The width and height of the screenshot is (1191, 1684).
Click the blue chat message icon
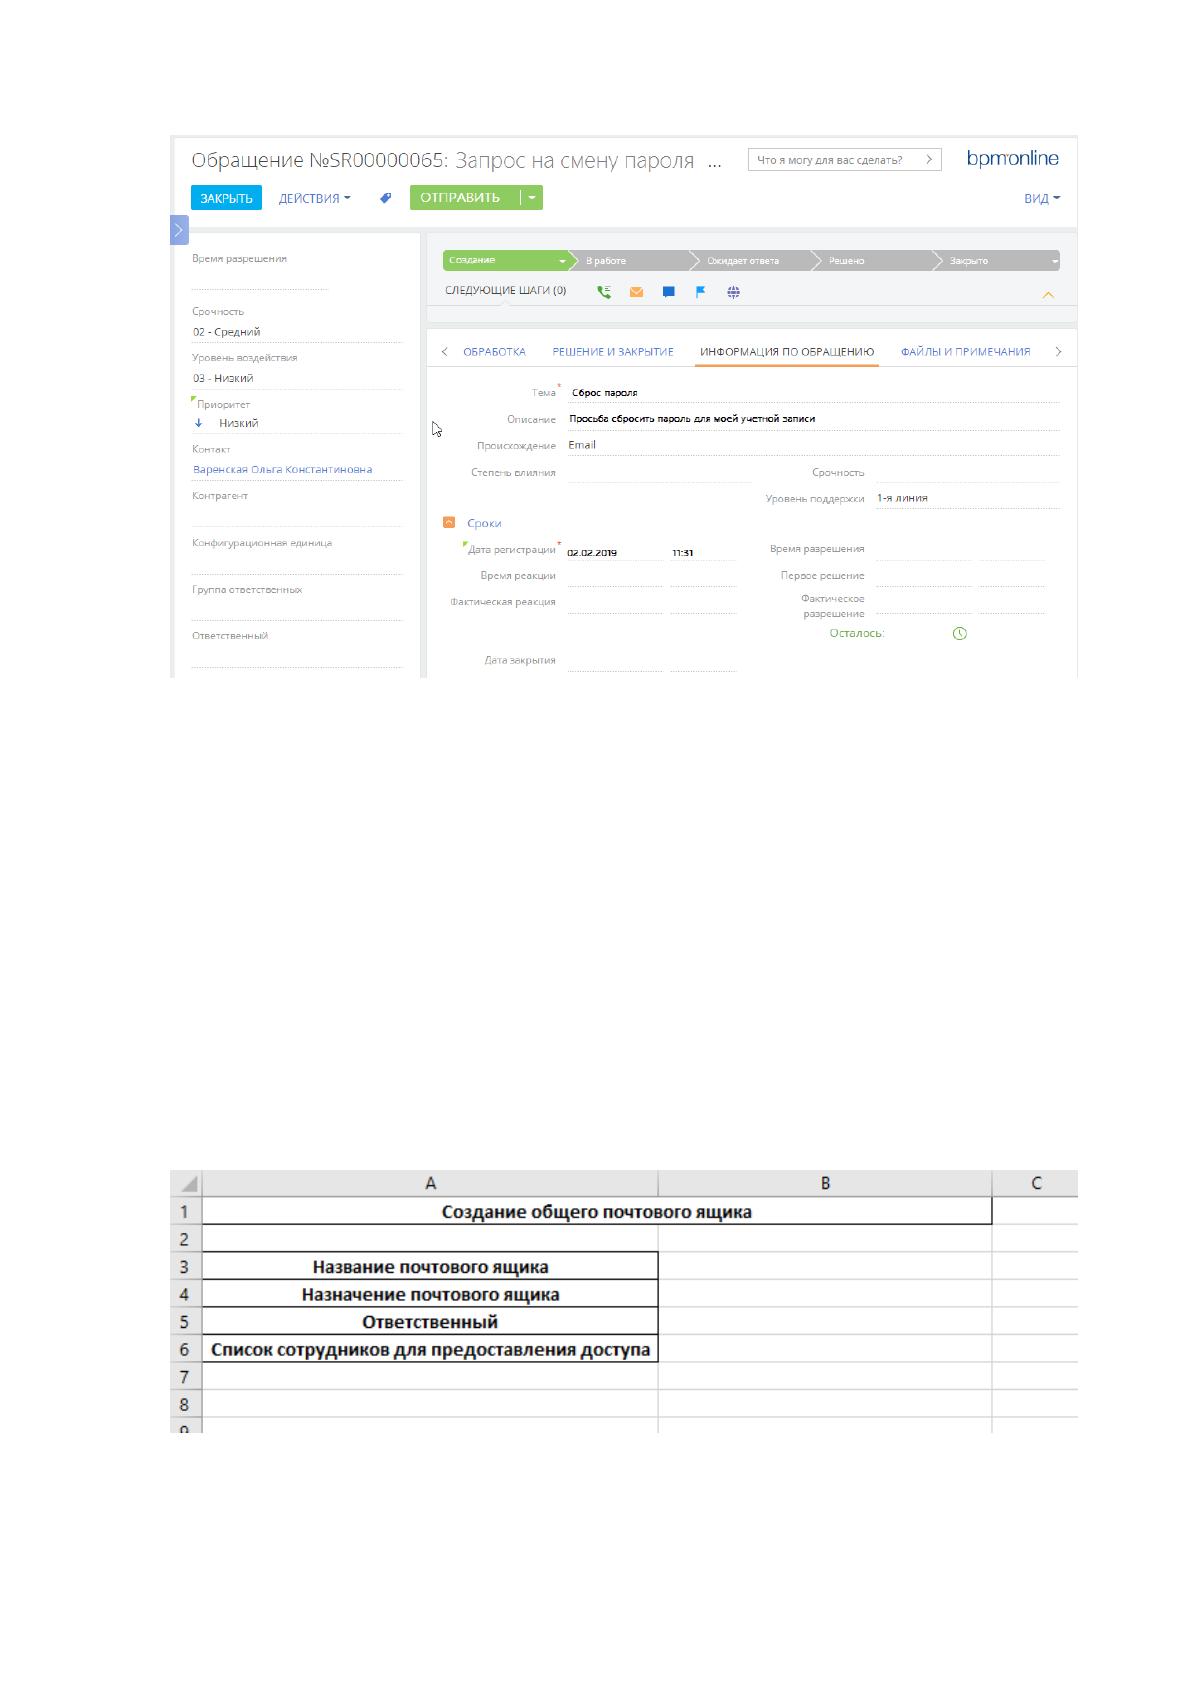[668, 292]
